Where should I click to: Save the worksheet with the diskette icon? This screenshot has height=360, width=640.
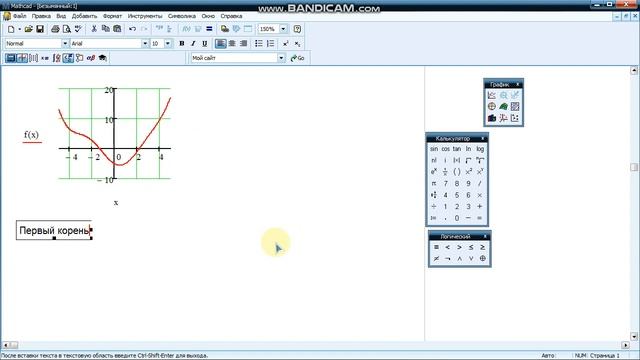pos(40,29)
